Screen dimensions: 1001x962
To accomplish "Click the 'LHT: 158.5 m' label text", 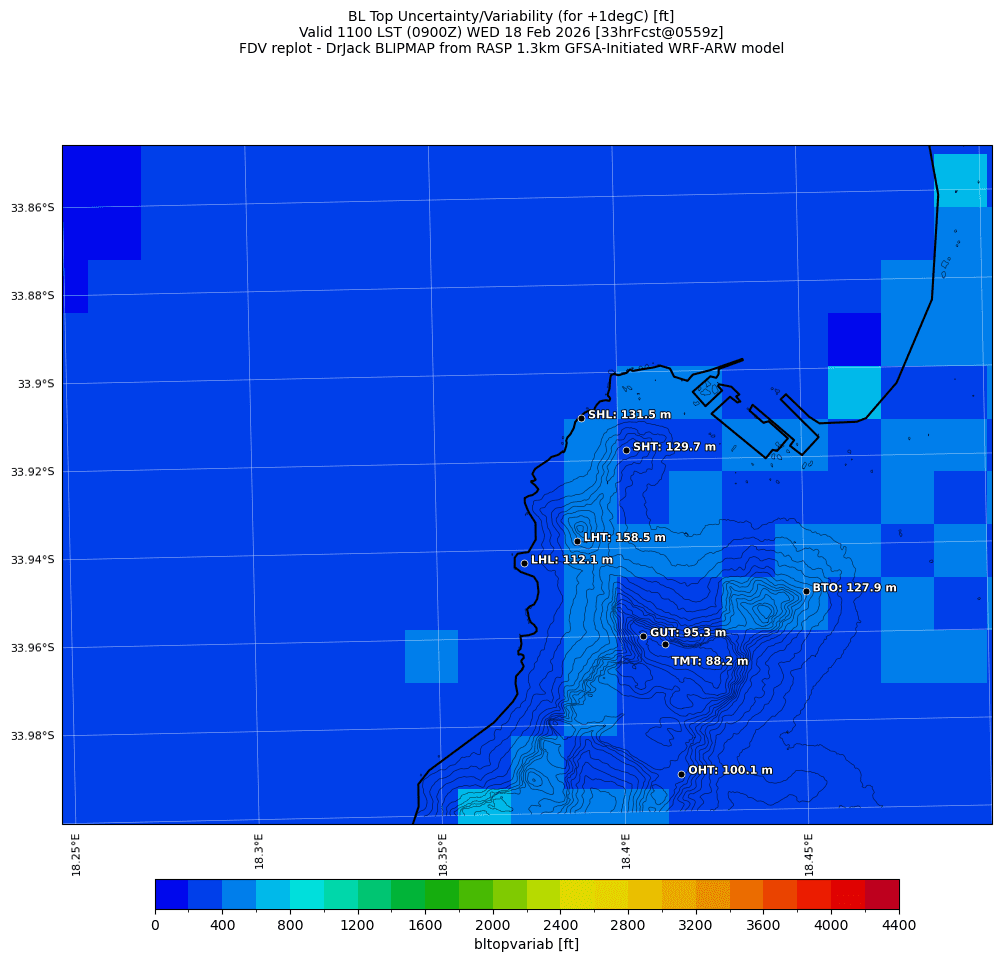I will point(624,538).
